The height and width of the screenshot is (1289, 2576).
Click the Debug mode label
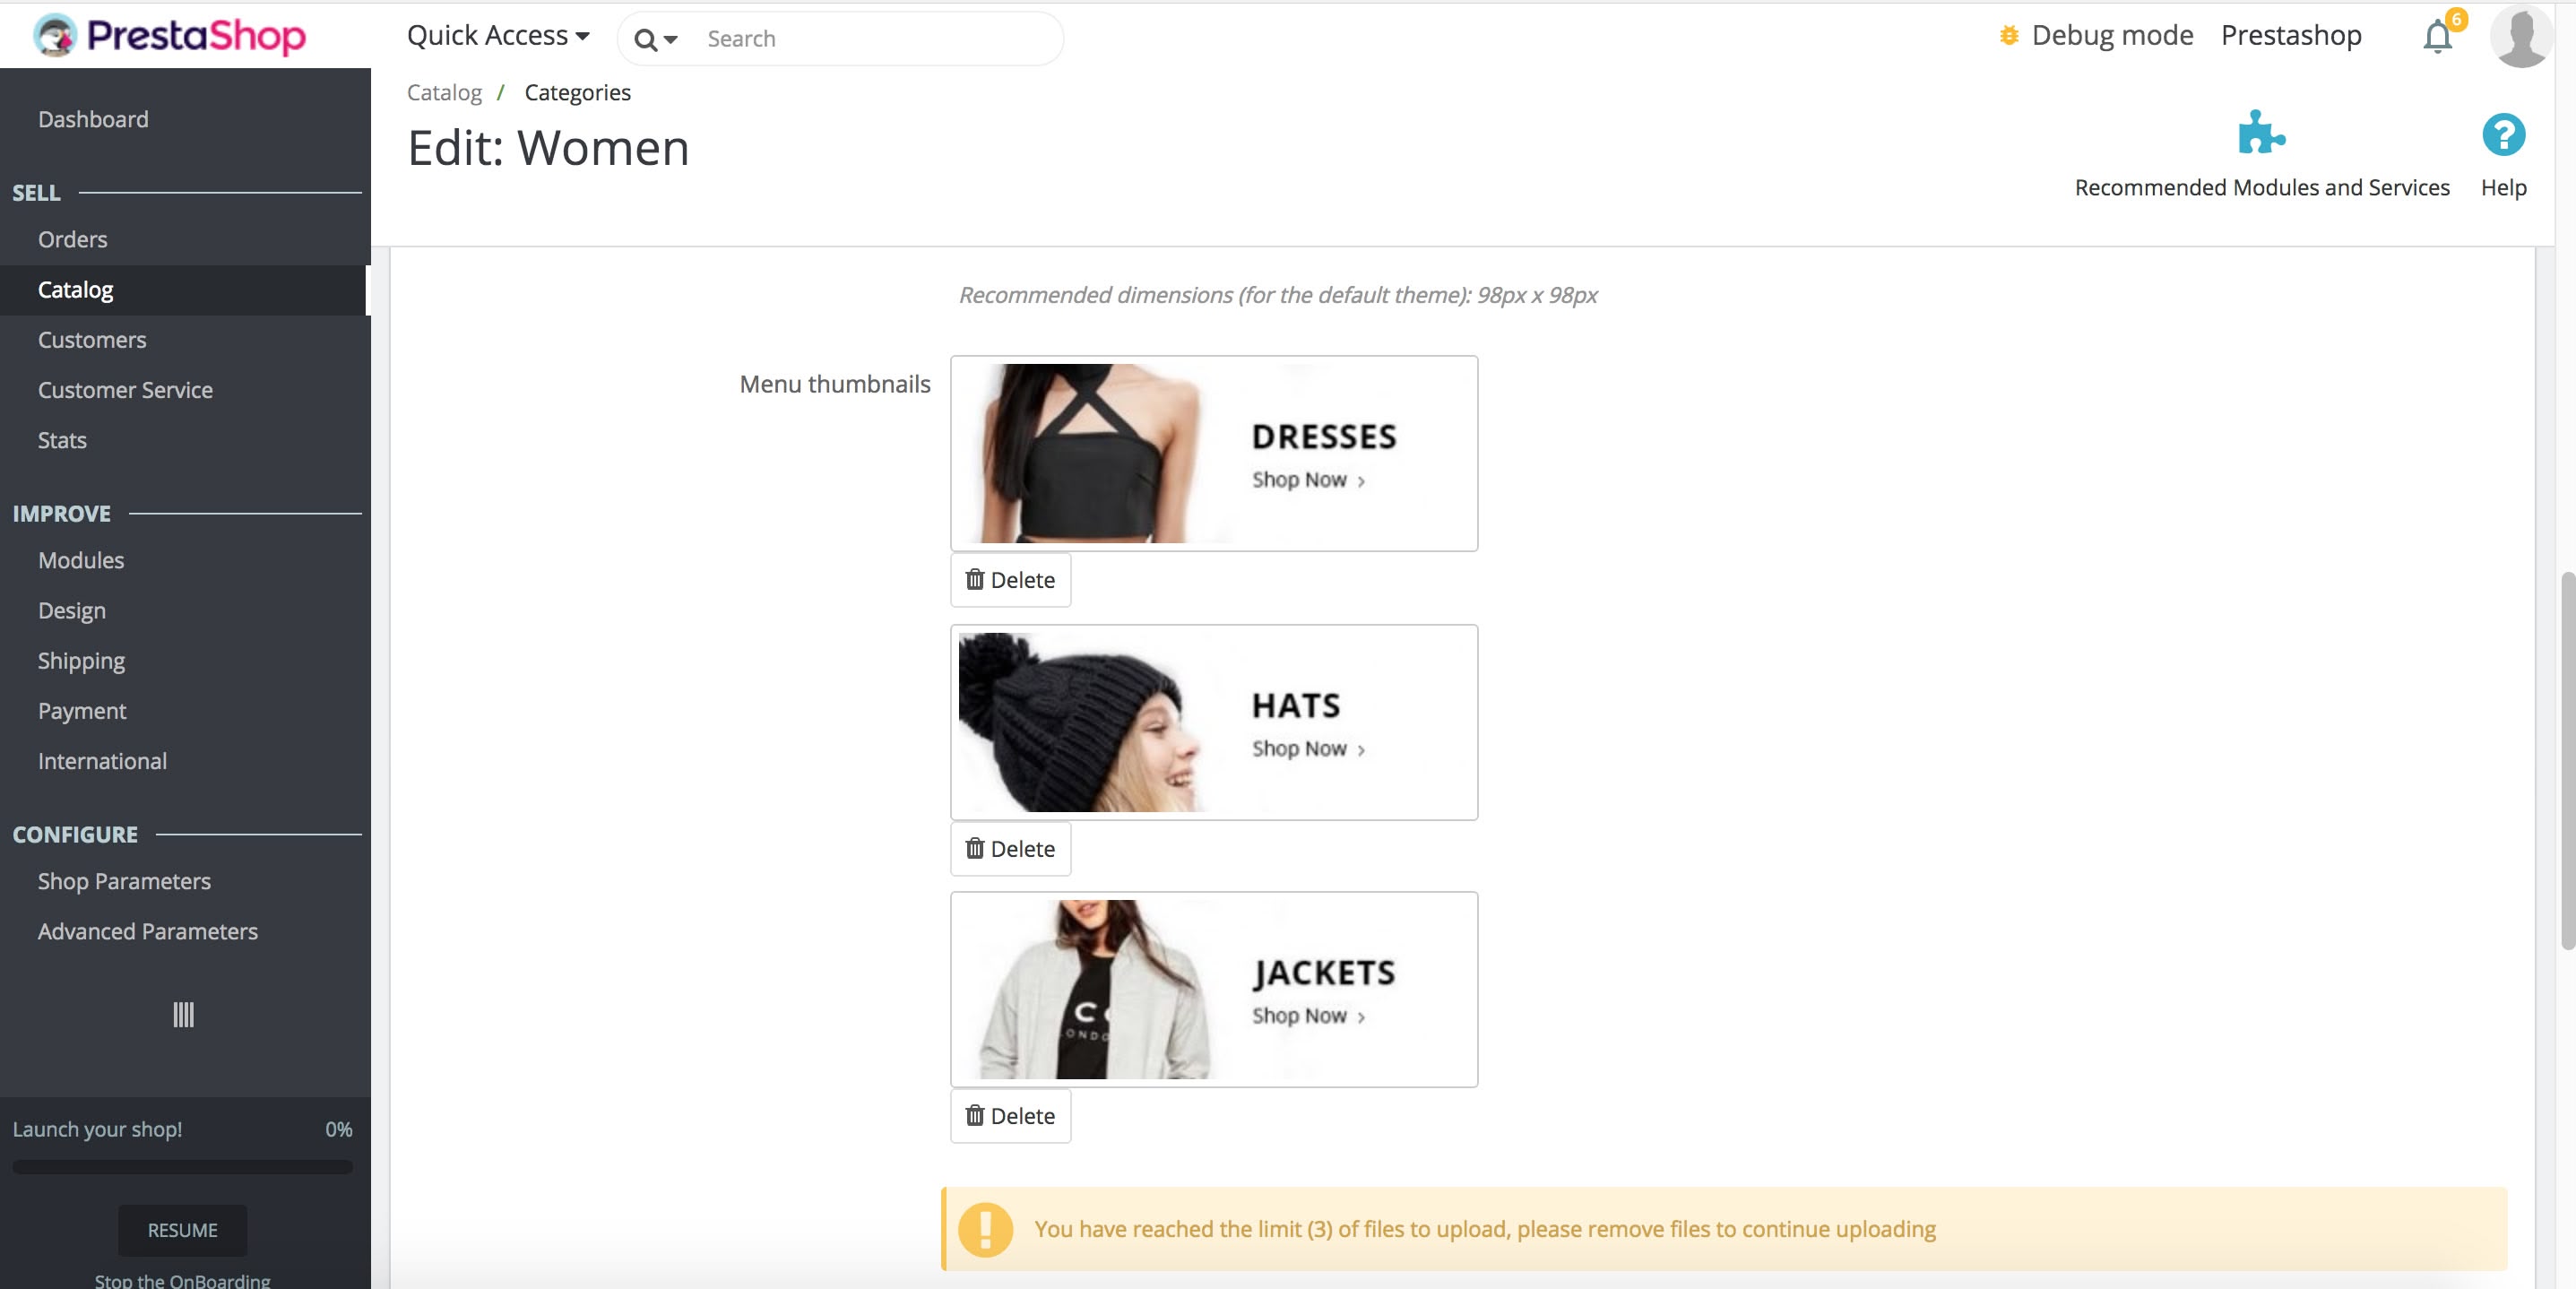point(2112,35)
